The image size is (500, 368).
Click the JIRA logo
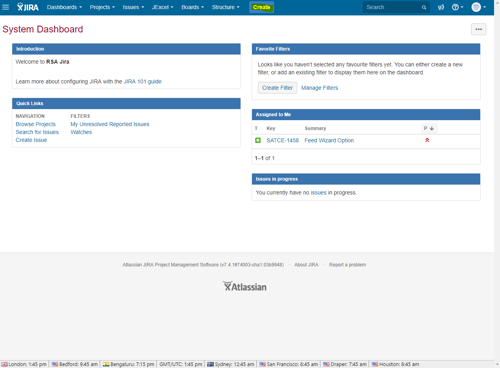[28, 7]
